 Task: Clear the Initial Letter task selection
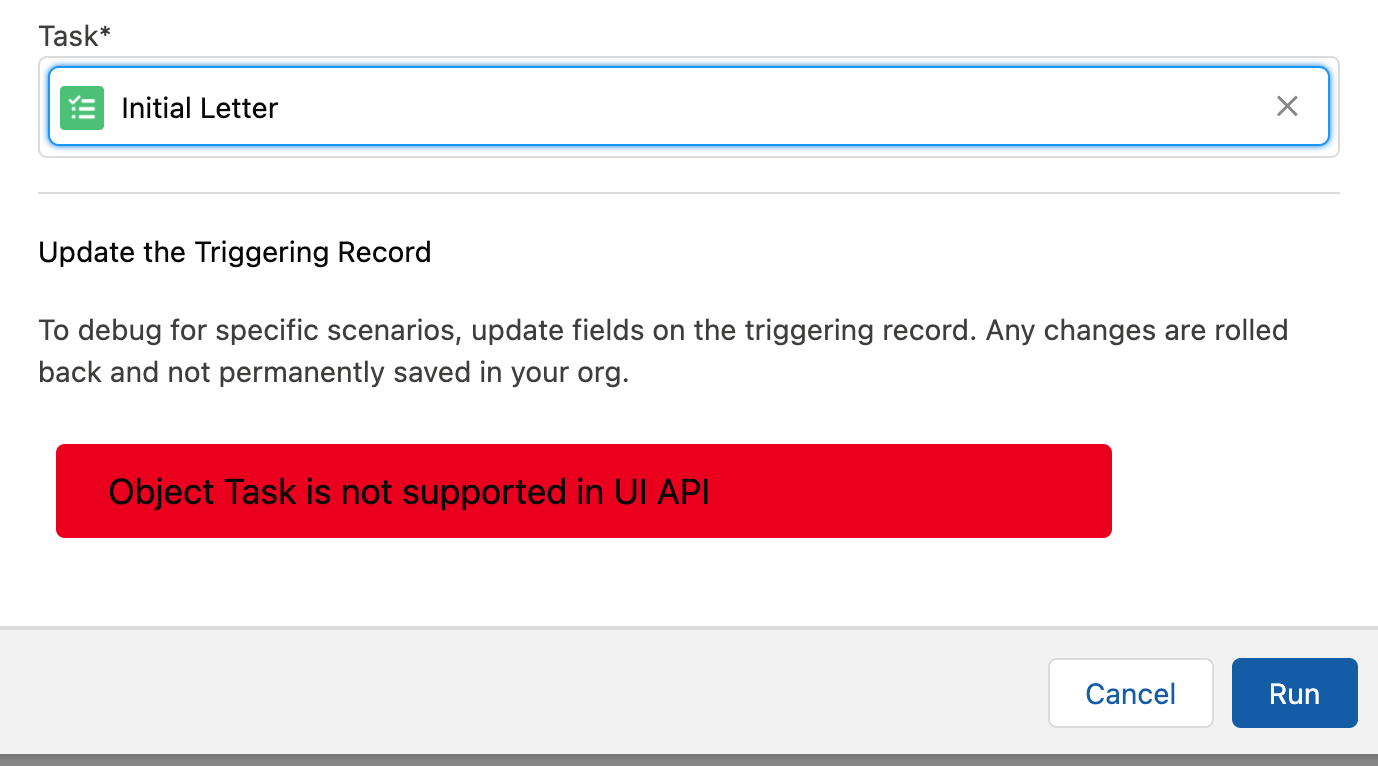[x=1287, y=106]
